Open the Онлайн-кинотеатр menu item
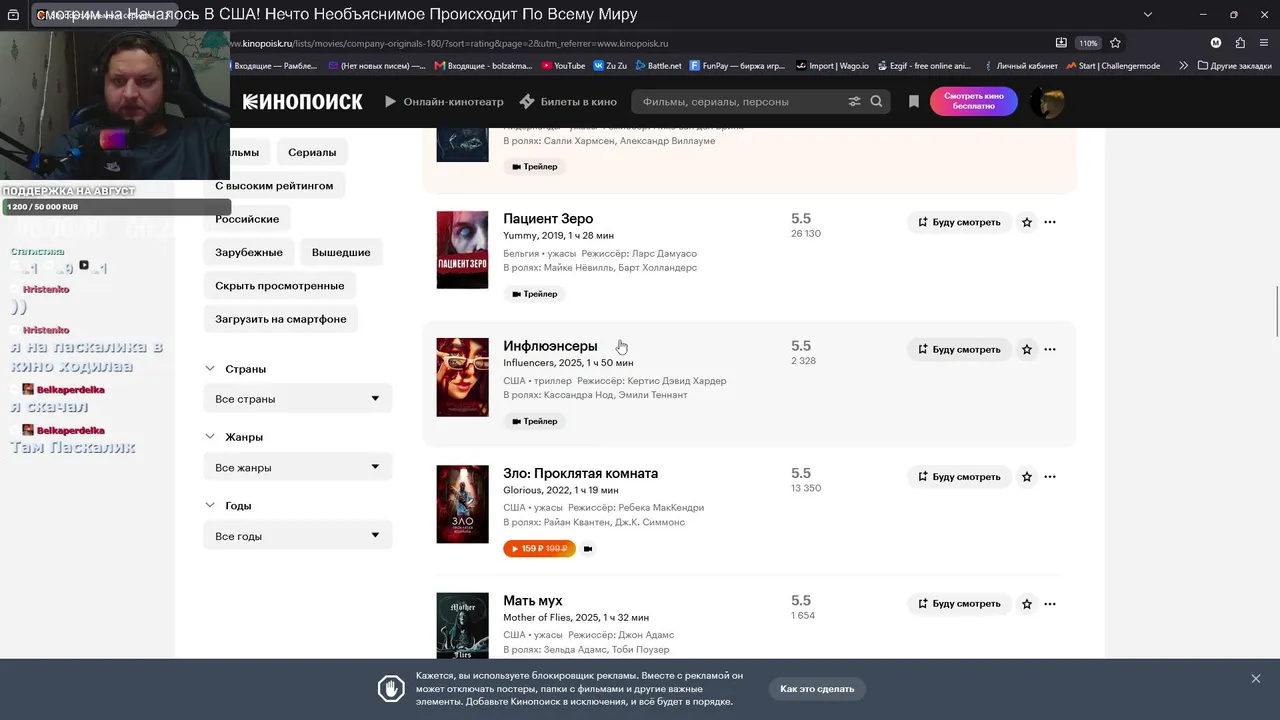The height and width of the screenshot is (720, 1280). point(444,102)
